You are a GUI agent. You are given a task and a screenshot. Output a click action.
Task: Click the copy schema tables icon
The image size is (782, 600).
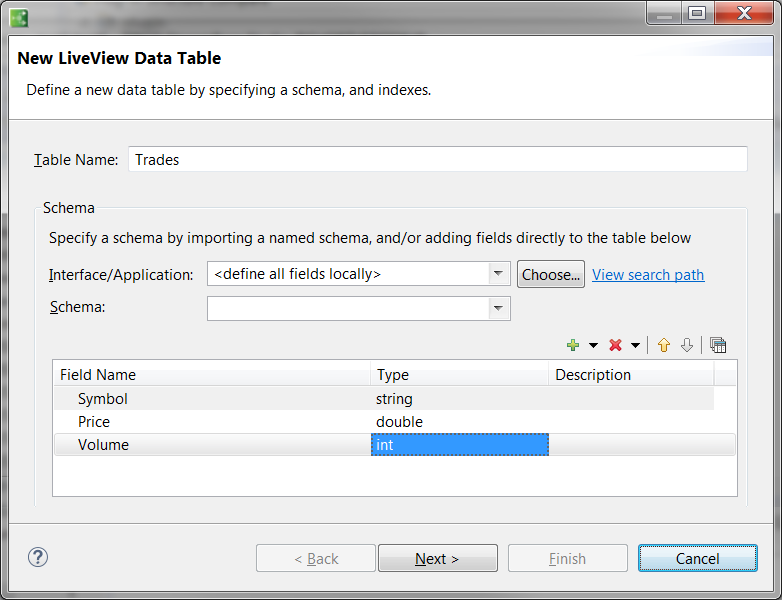coord(717,345)
